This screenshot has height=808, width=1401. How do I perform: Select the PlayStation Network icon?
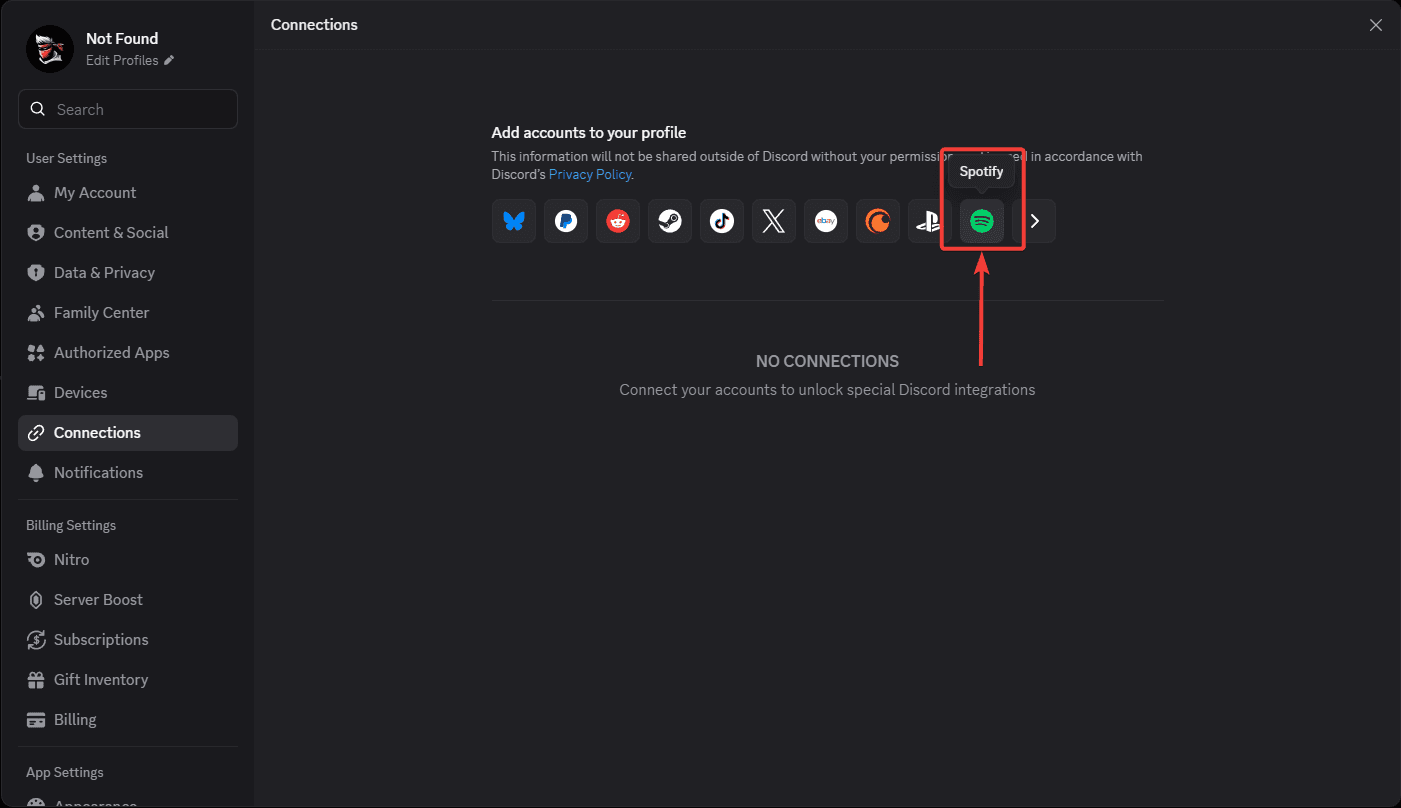point(929,221)
